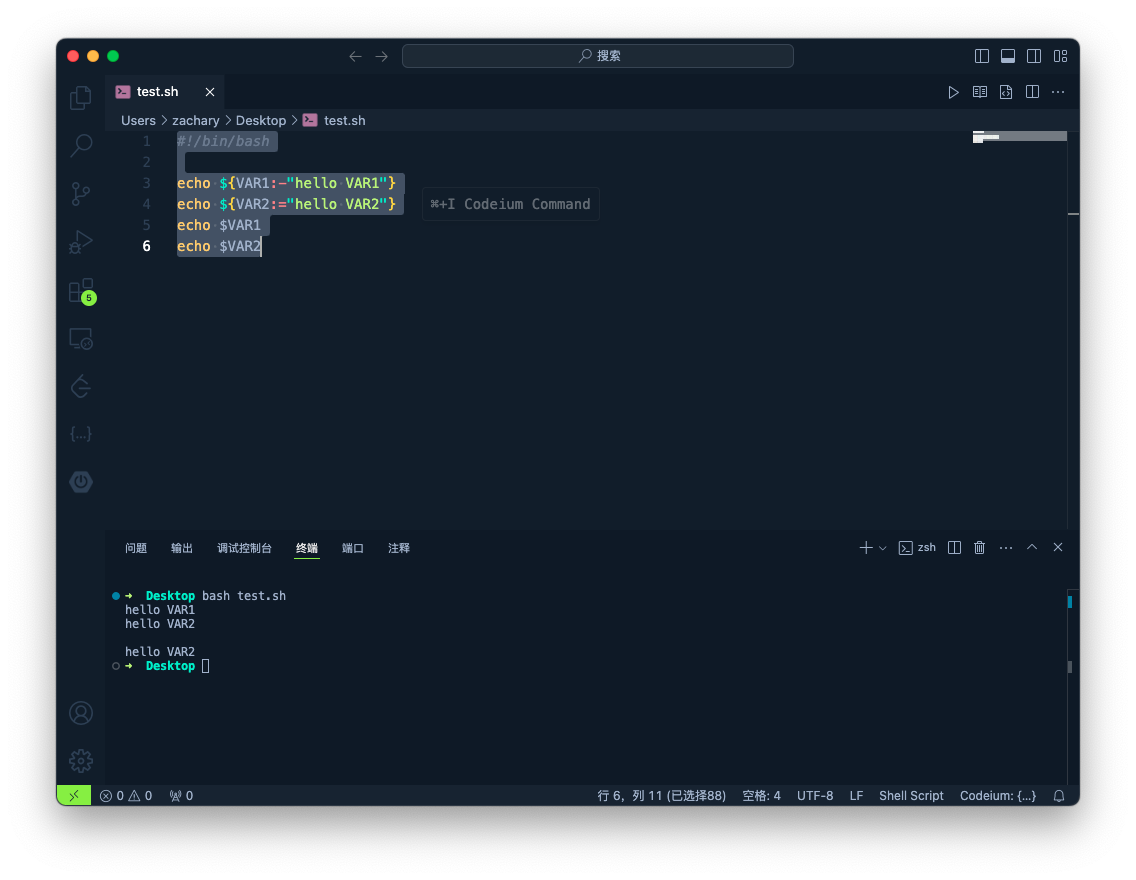Switch to the 调试控制台 panel tab
This screenshot has height=880, width=1136.
point(244,548)
